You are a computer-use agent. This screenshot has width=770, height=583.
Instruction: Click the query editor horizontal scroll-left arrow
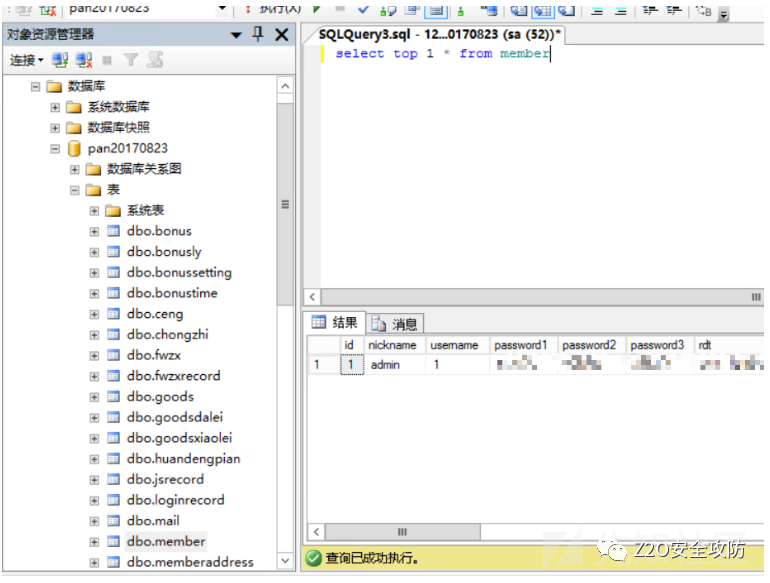point(312,297)
